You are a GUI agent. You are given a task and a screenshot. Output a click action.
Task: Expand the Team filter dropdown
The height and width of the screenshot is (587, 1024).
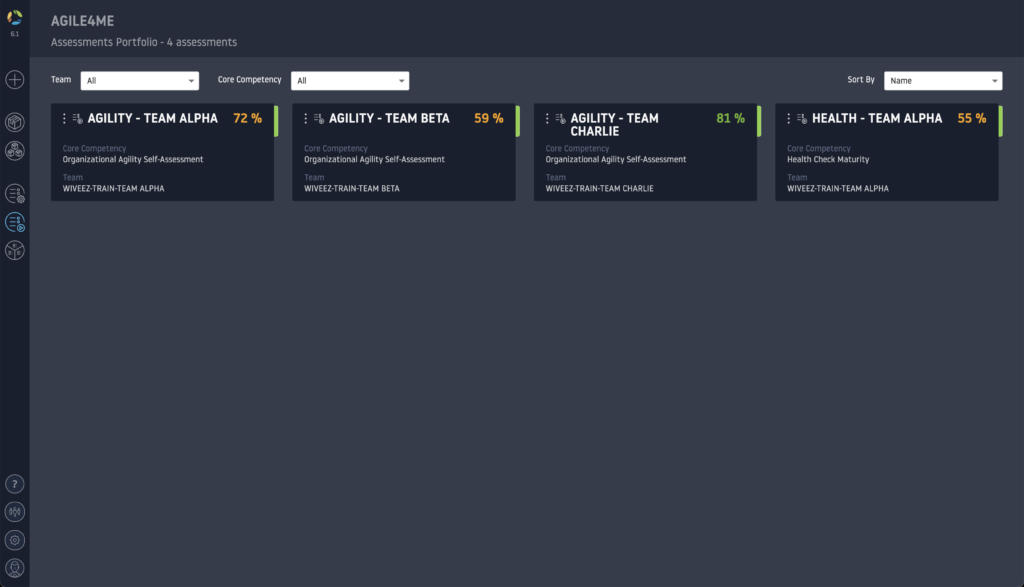click(x=141, y=81)
